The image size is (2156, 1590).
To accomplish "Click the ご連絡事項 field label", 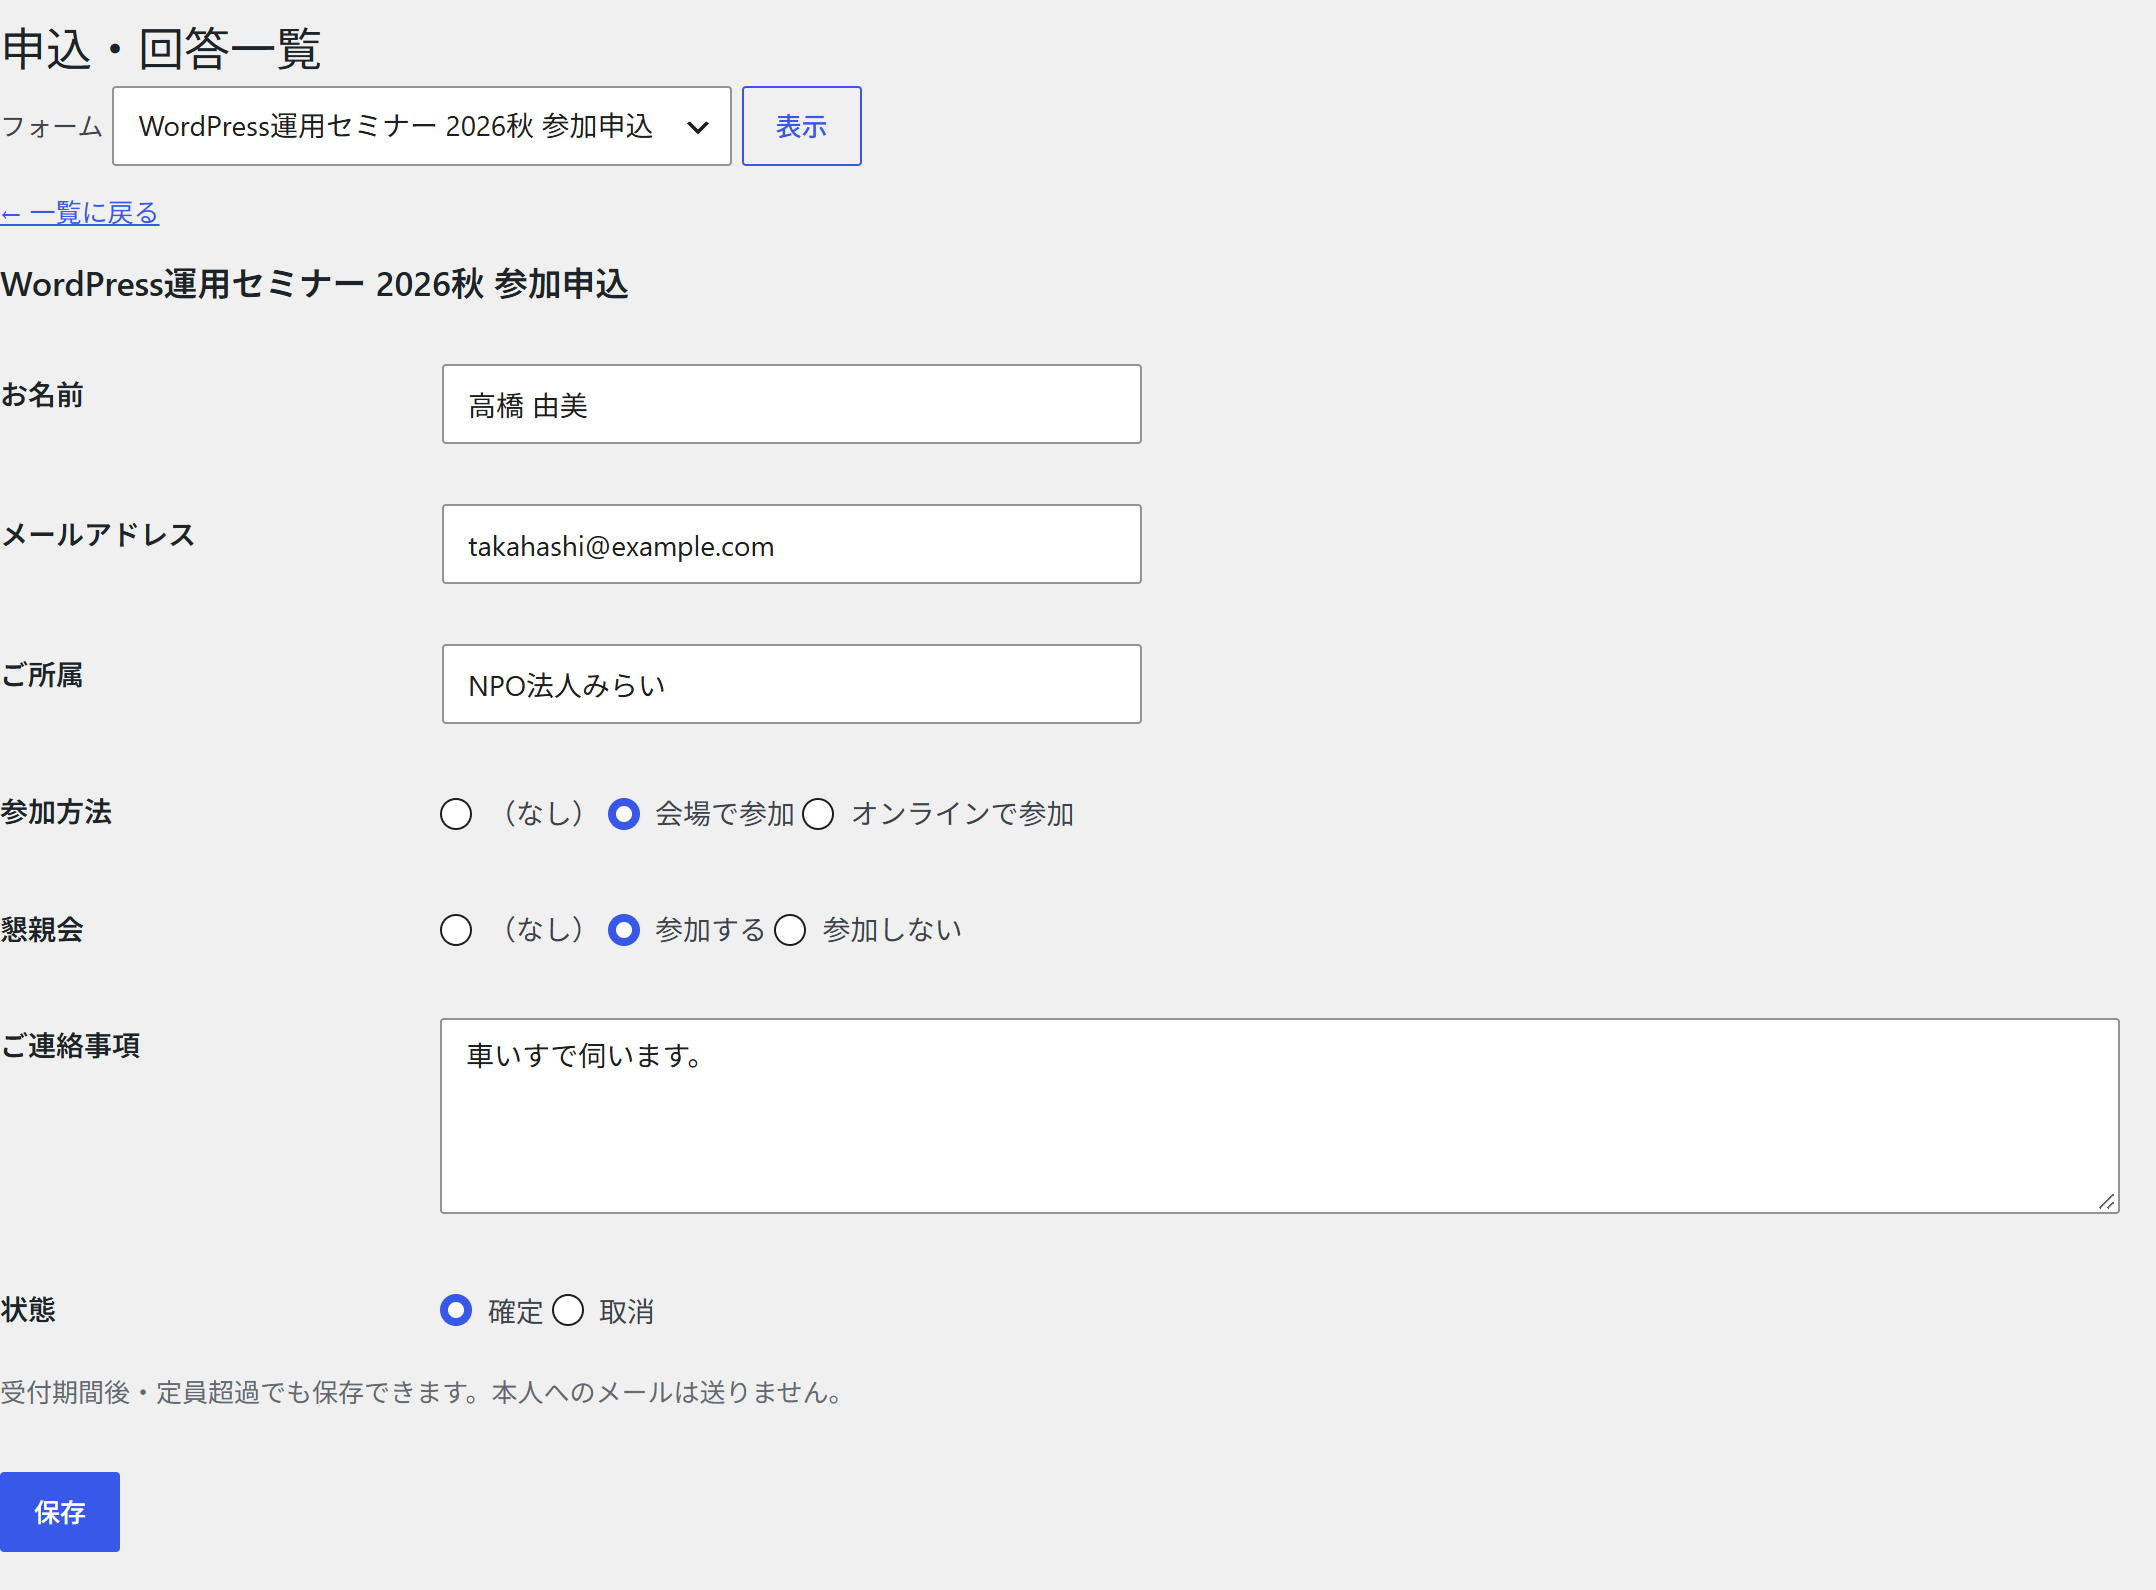I will 70,1046.
